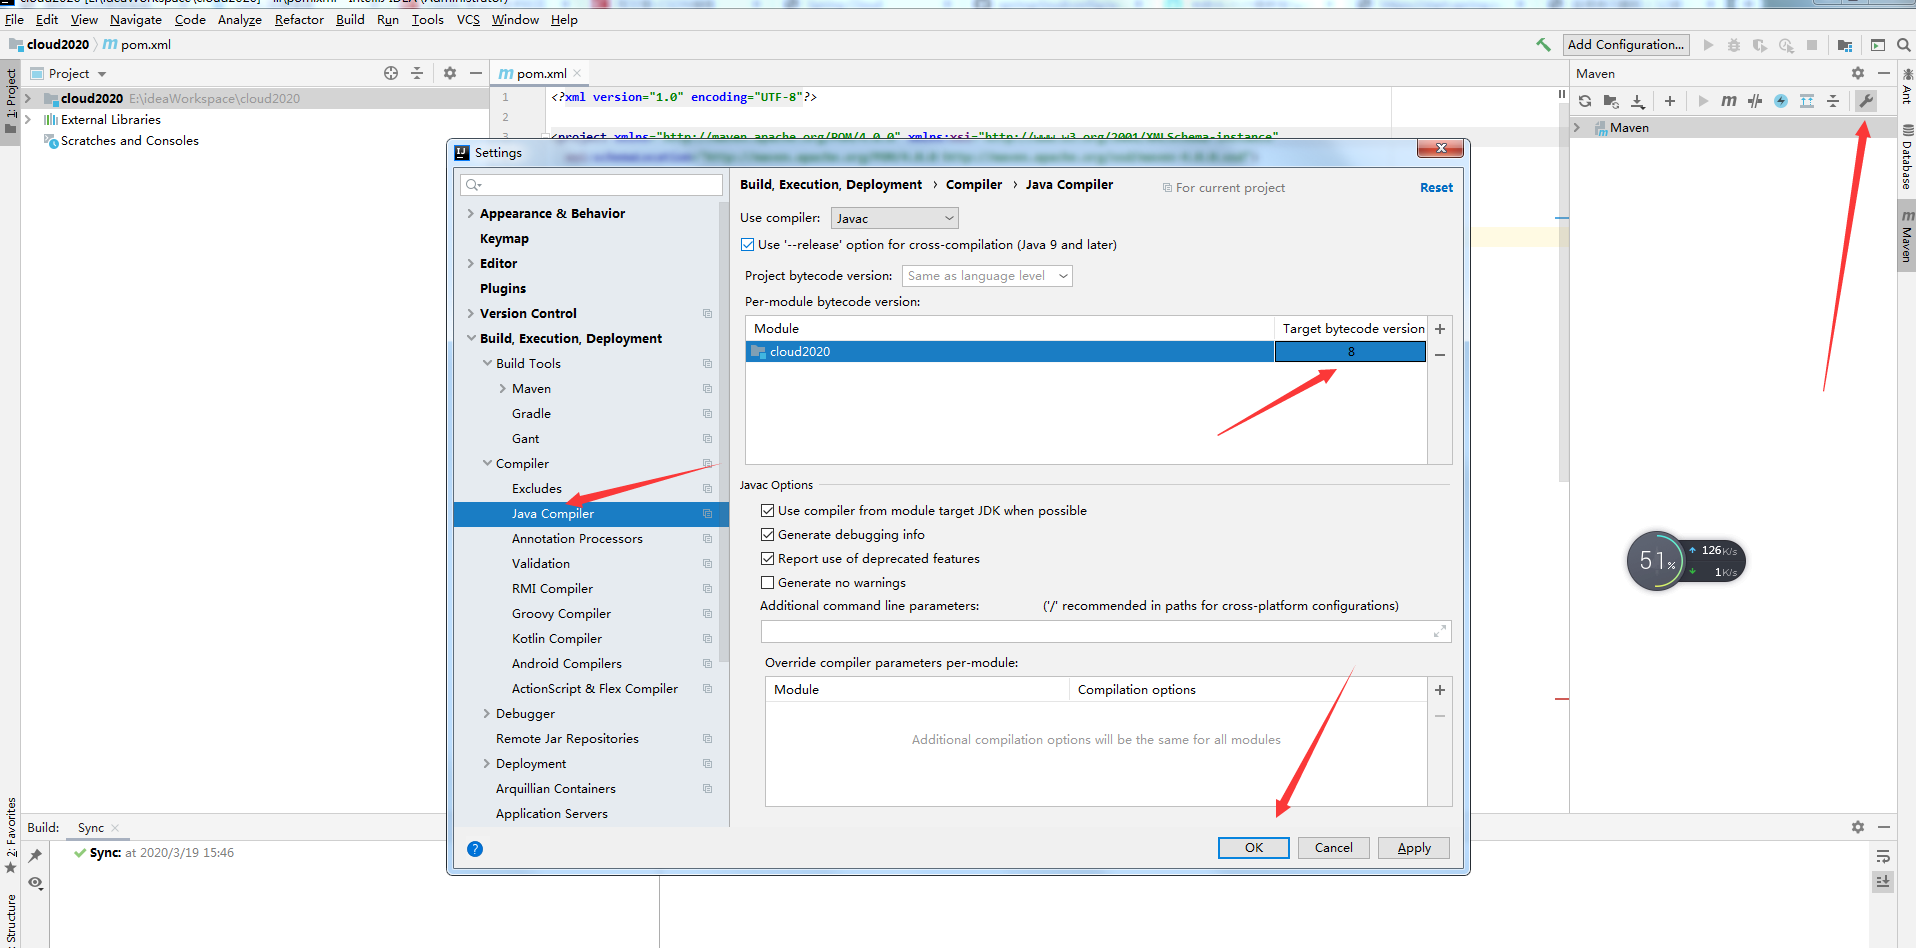Click Add Maven Projects plus icon
1916x948 pixels.
(1670, 101)
